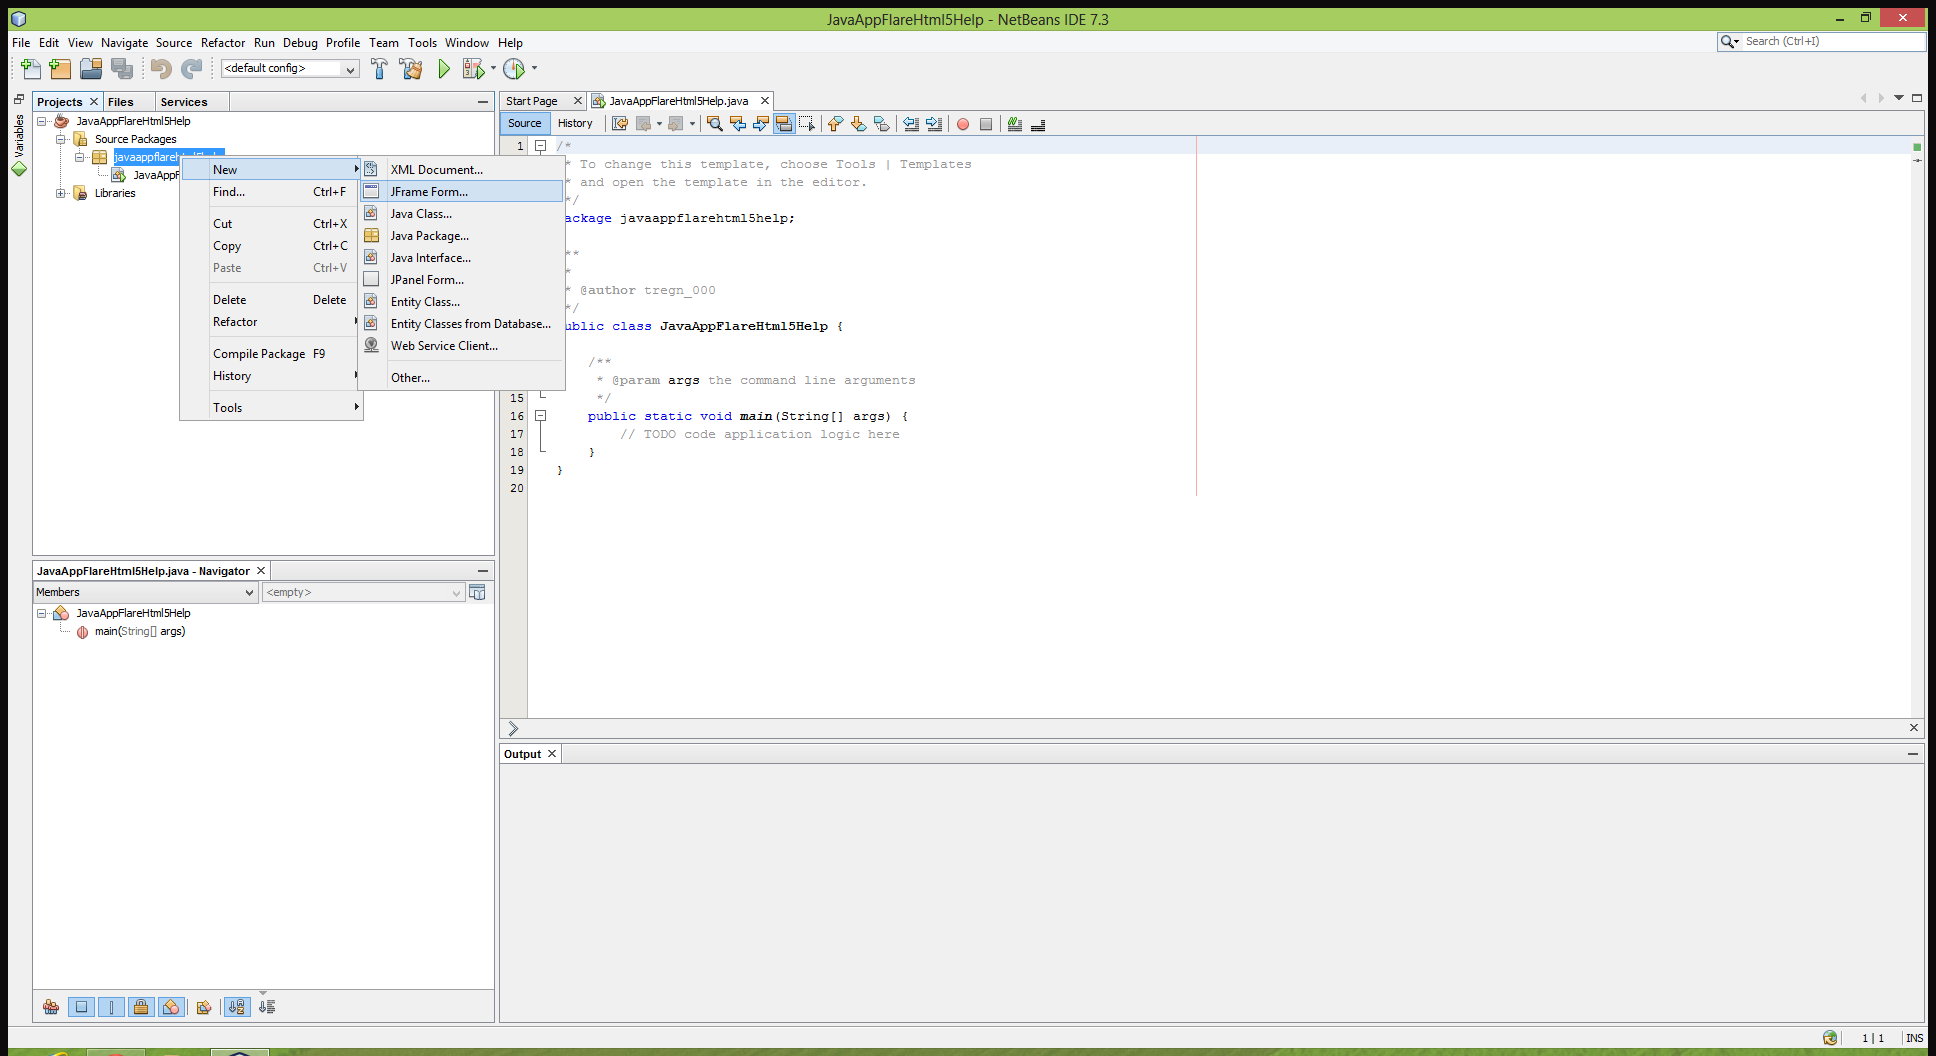Click the Toggle Bookmark icon

pos(881,124)
